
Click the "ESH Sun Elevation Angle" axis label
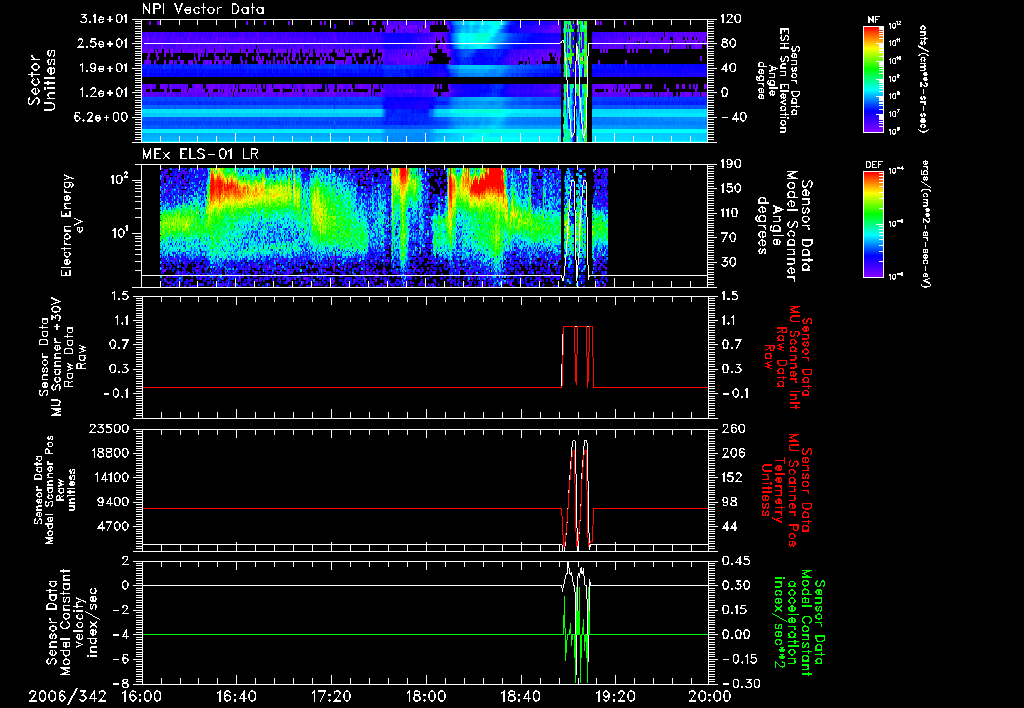tap(778, 80)
